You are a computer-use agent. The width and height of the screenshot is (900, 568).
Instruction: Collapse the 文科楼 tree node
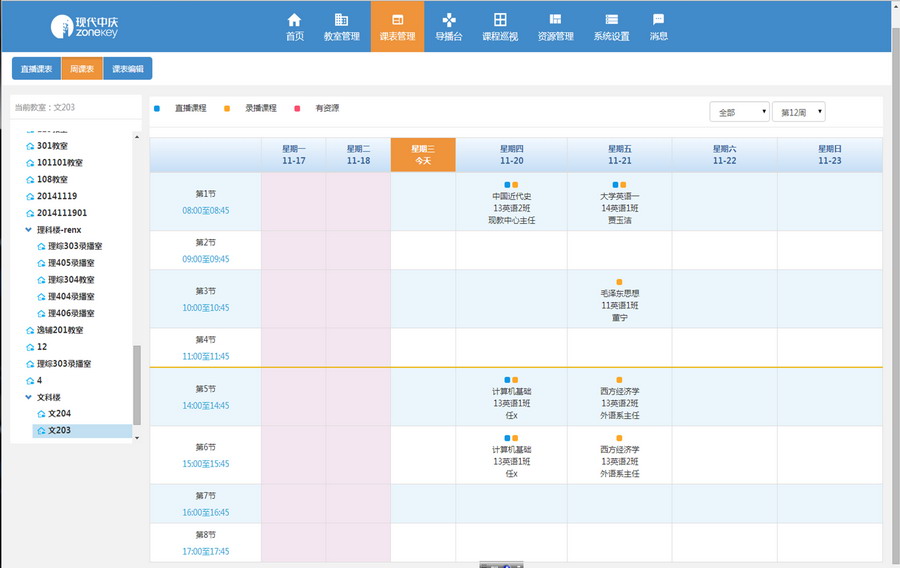coord(29,397)
